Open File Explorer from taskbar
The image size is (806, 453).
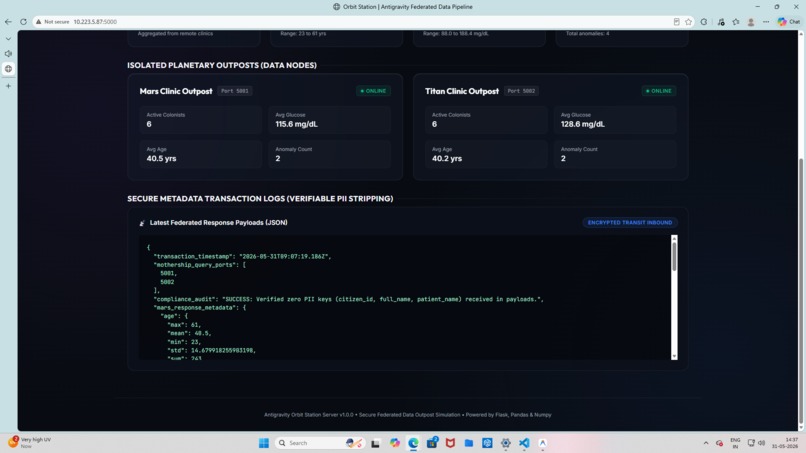coord(469,443)
